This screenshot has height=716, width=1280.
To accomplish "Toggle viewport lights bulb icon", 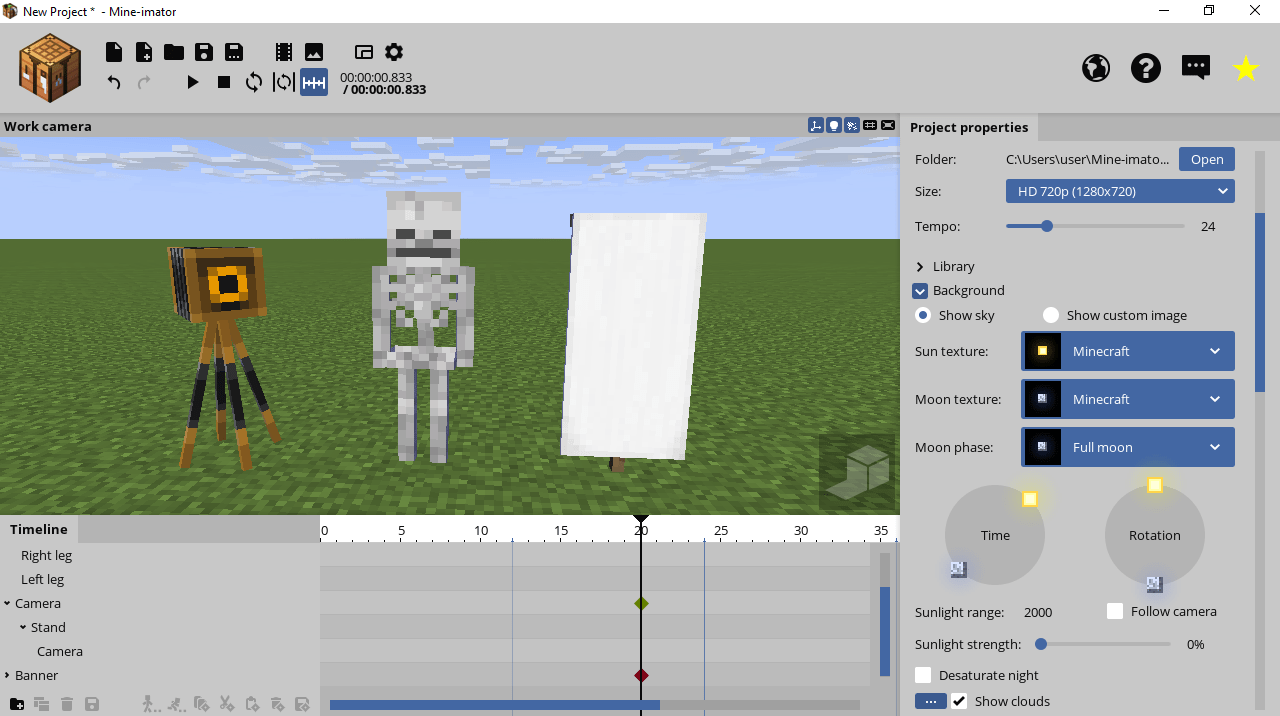I will (834, 125).
